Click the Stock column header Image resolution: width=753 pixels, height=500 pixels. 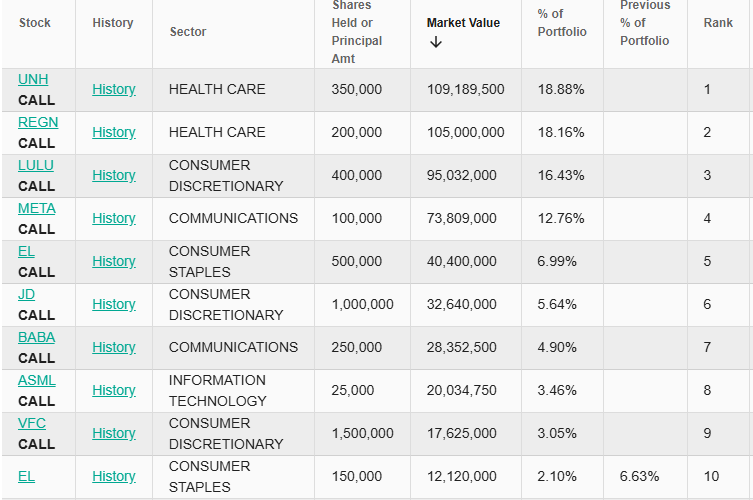35,23
